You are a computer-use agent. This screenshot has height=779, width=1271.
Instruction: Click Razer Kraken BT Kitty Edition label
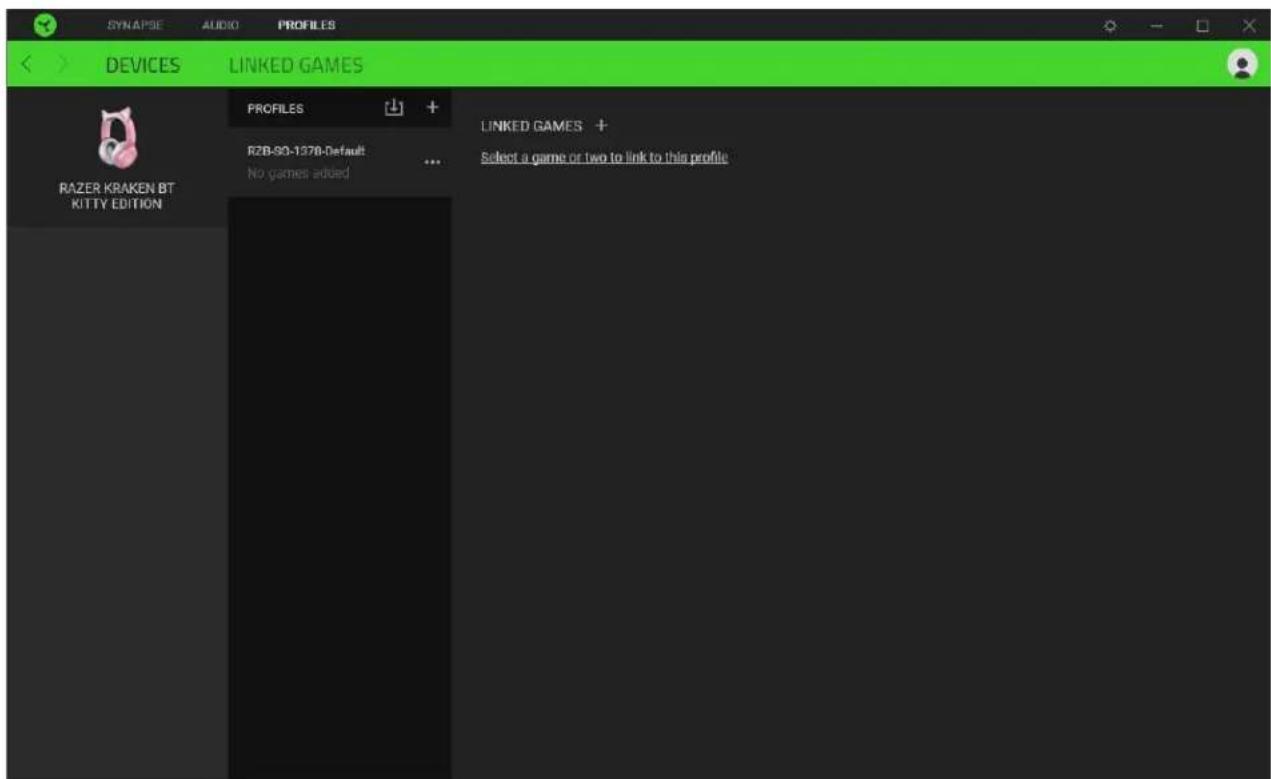click(x=118, y=198)
